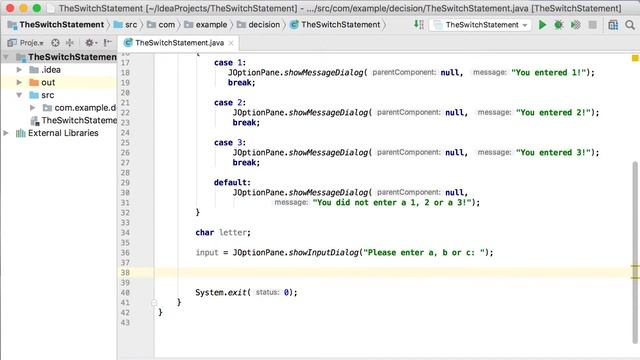Close TheSwitchStatement.java editor tab
Image resolution: width=640 pixels, height=360 pixels.
pos(231,43)
